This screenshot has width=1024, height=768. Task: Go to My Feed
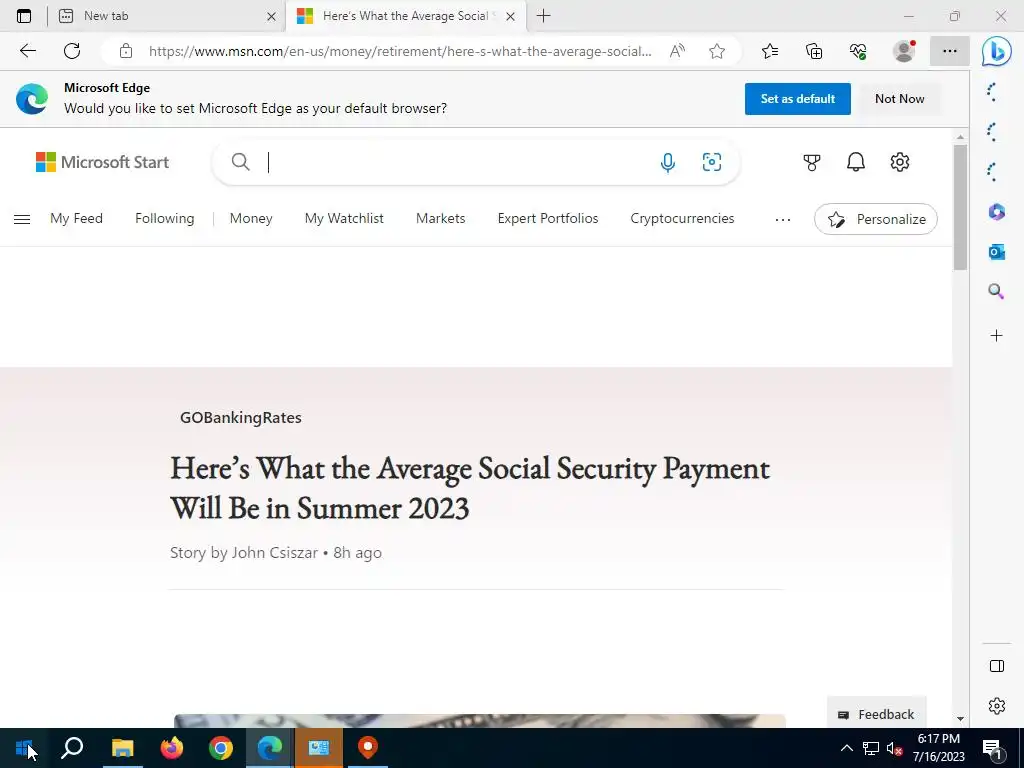click(76, 218)
